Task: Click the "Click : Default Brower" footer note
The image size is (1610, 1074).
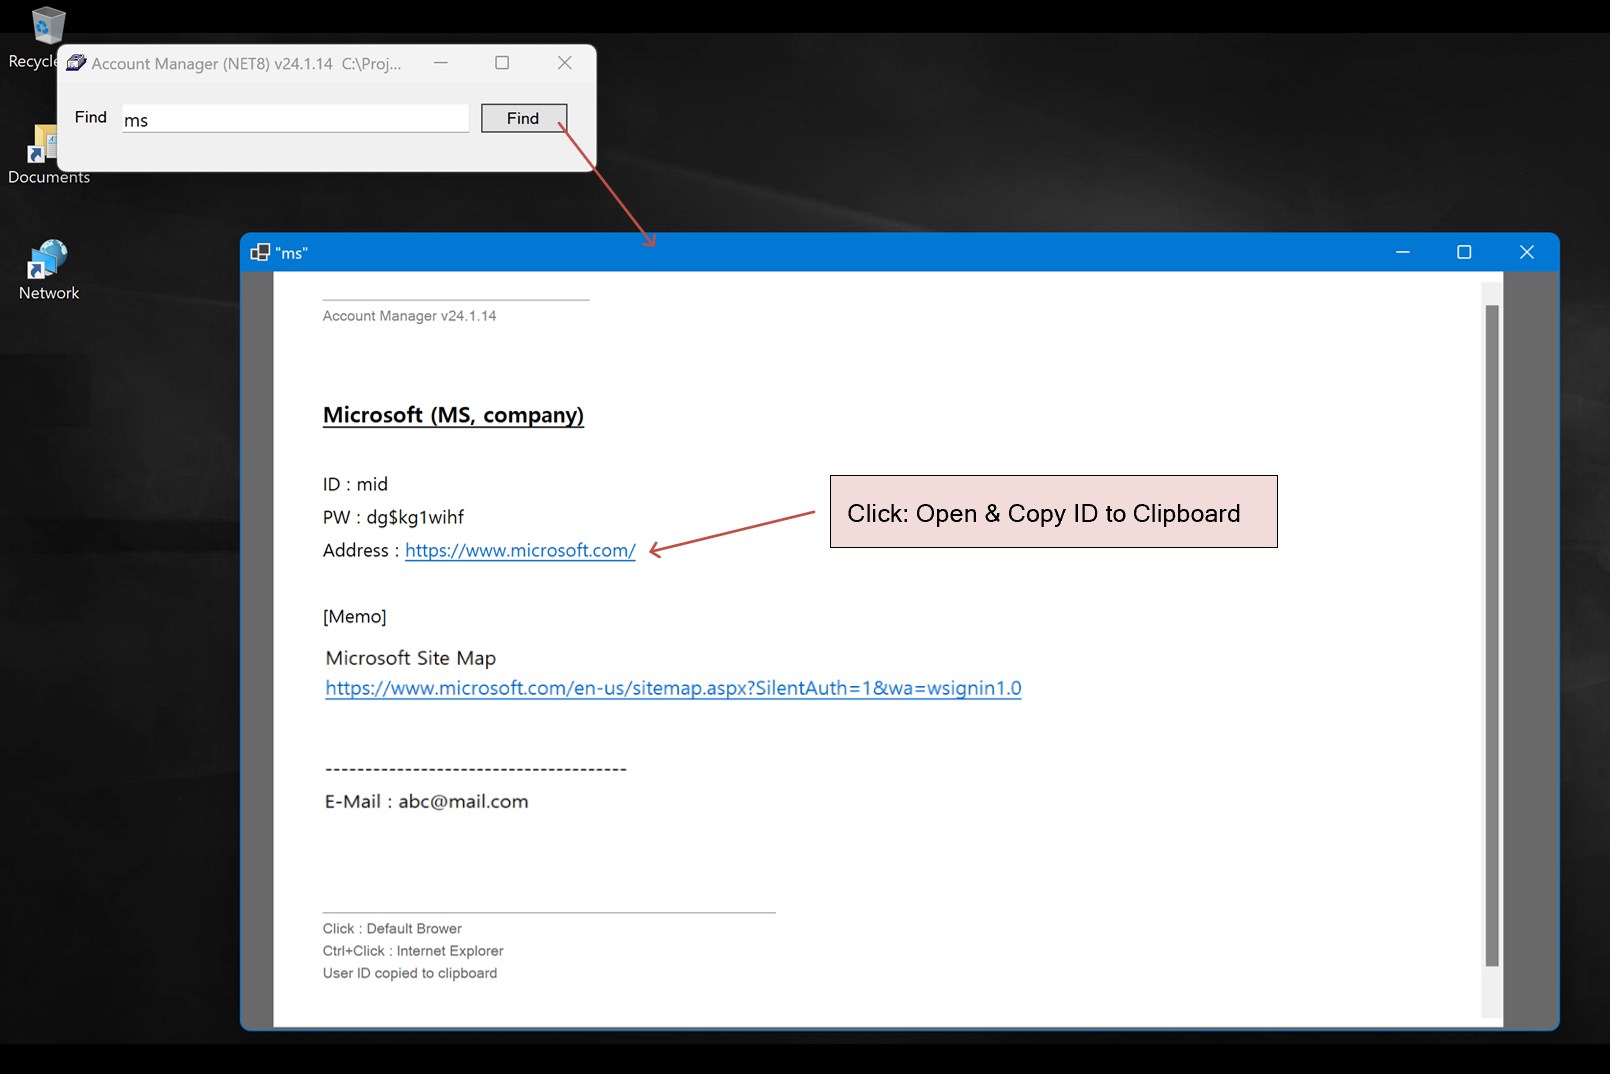Action: point(392,929)
